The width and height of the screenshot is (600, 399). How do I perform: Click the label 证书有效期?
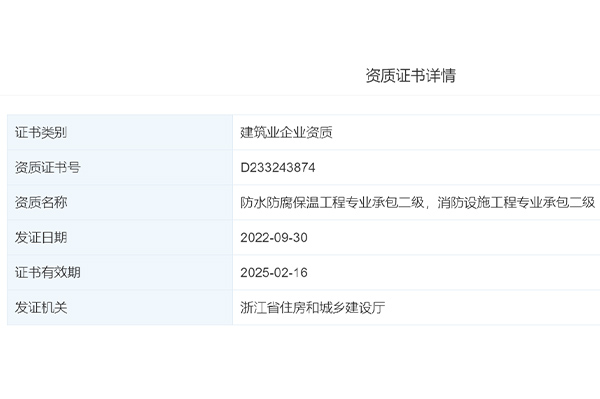[48, 272]
